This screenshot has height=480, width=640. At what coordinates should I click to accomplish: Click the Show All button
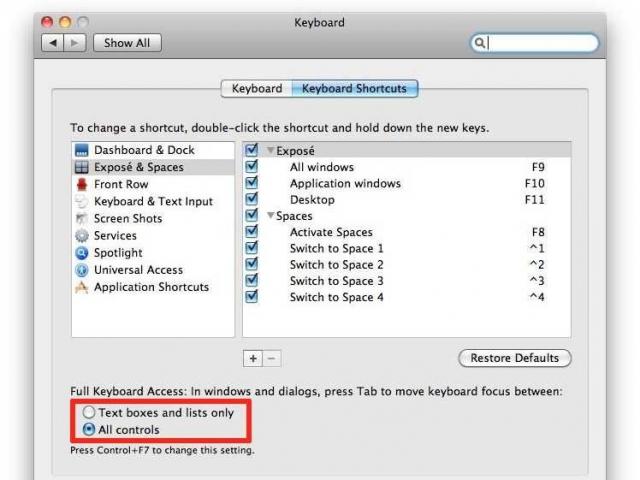pyautogui.click(x=126, y=43)
